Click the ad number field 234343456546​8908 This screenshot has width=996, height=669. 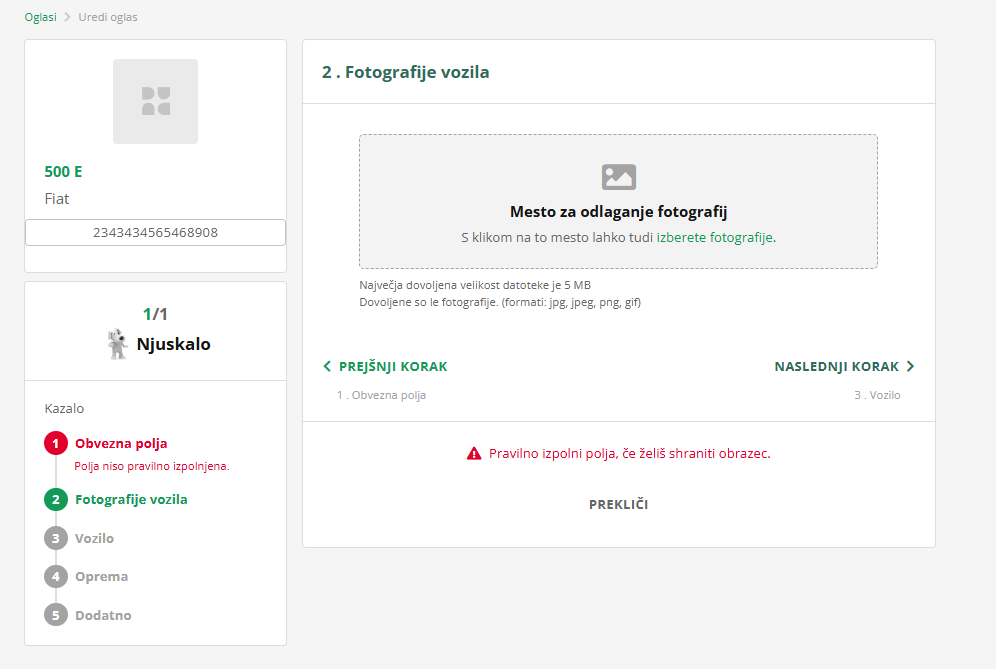tap(155, 232)
